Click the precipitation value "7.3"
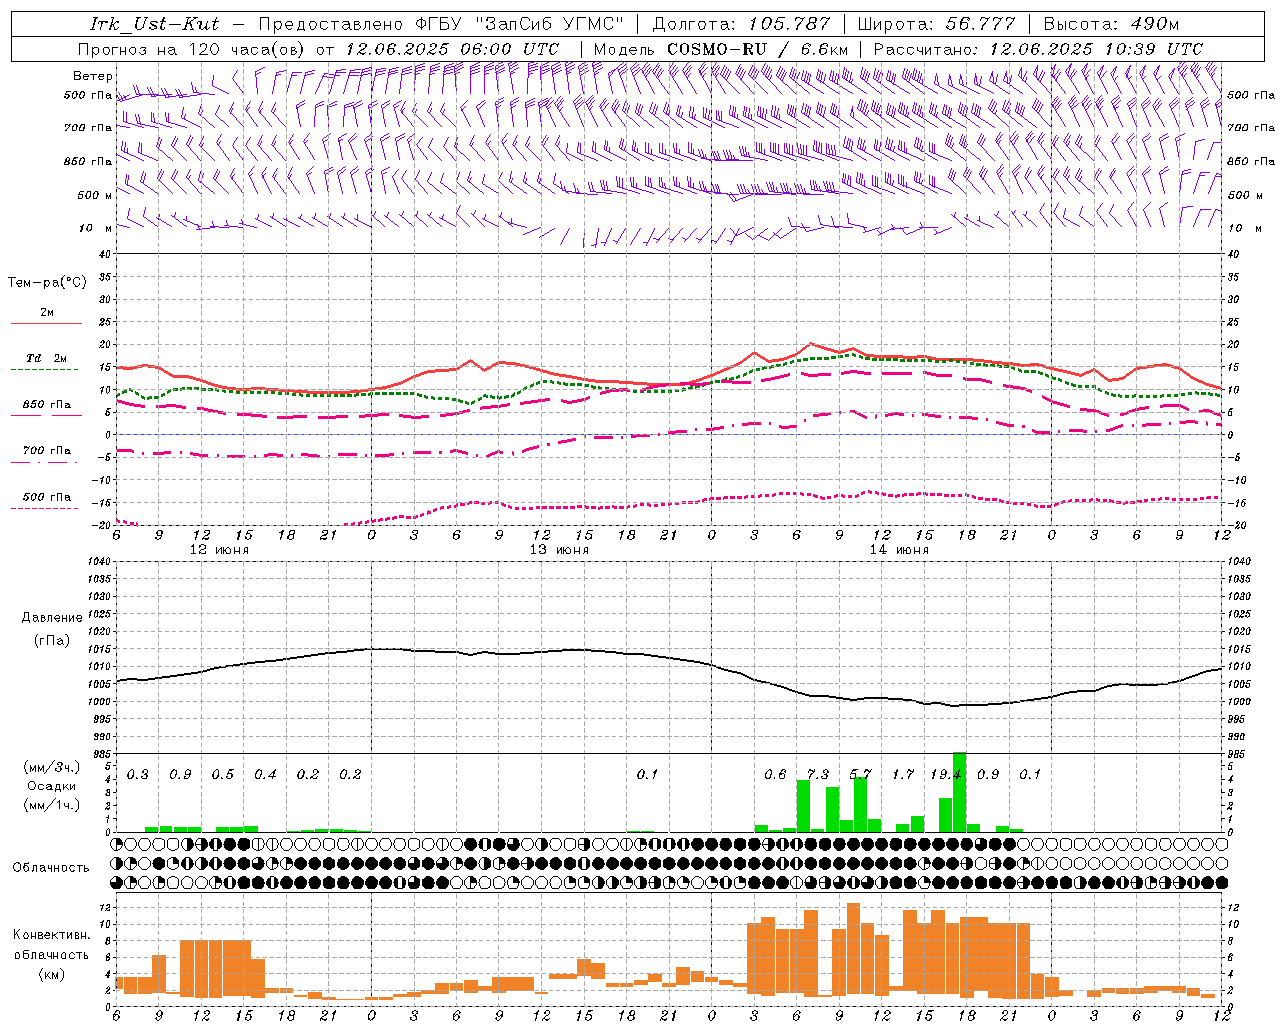The image size is (1280, 1024). (x=818, y=775)
